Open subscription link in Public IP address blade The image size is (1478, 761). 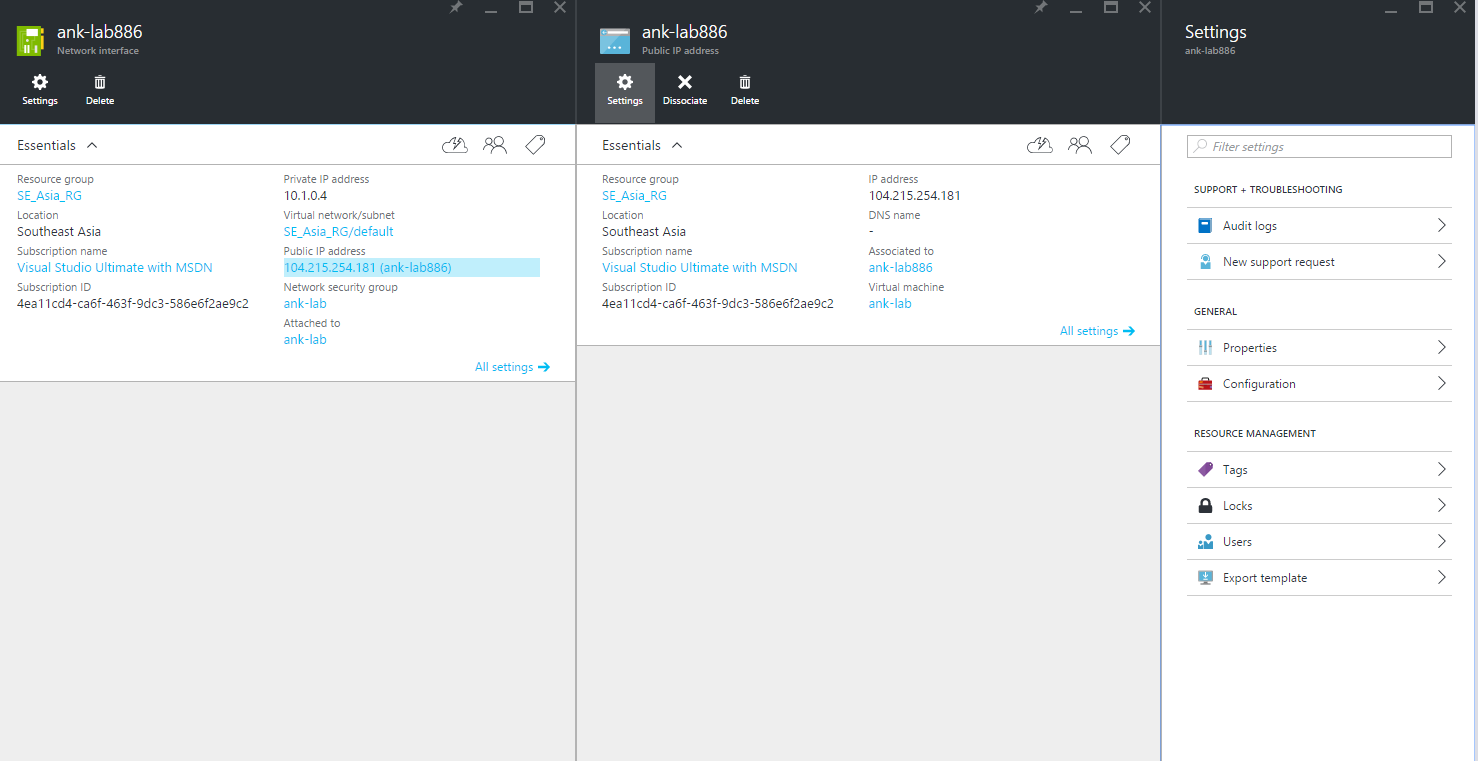[x=700, y=268]
